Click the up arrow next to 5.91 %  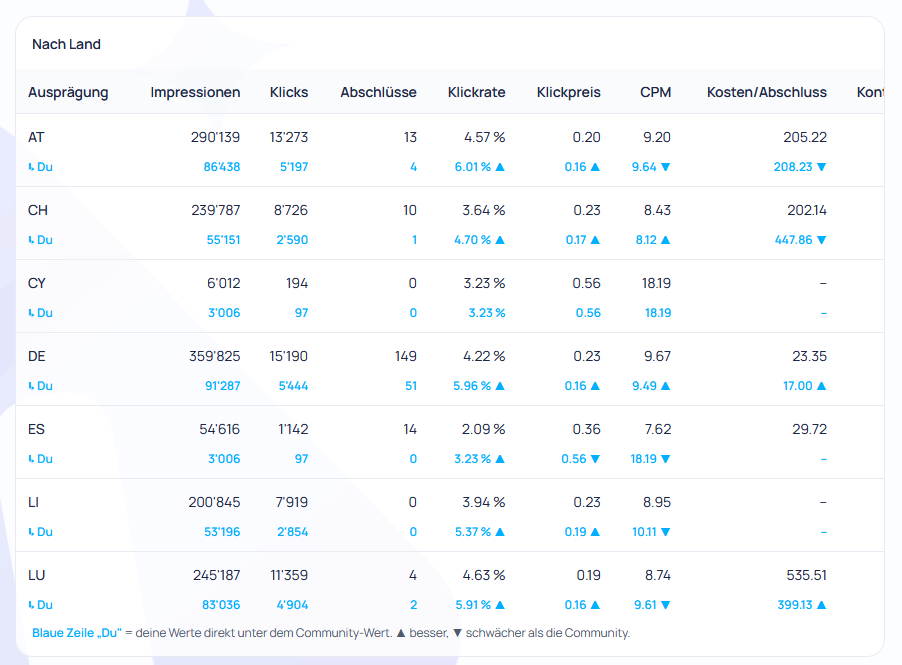pos(500,605)
